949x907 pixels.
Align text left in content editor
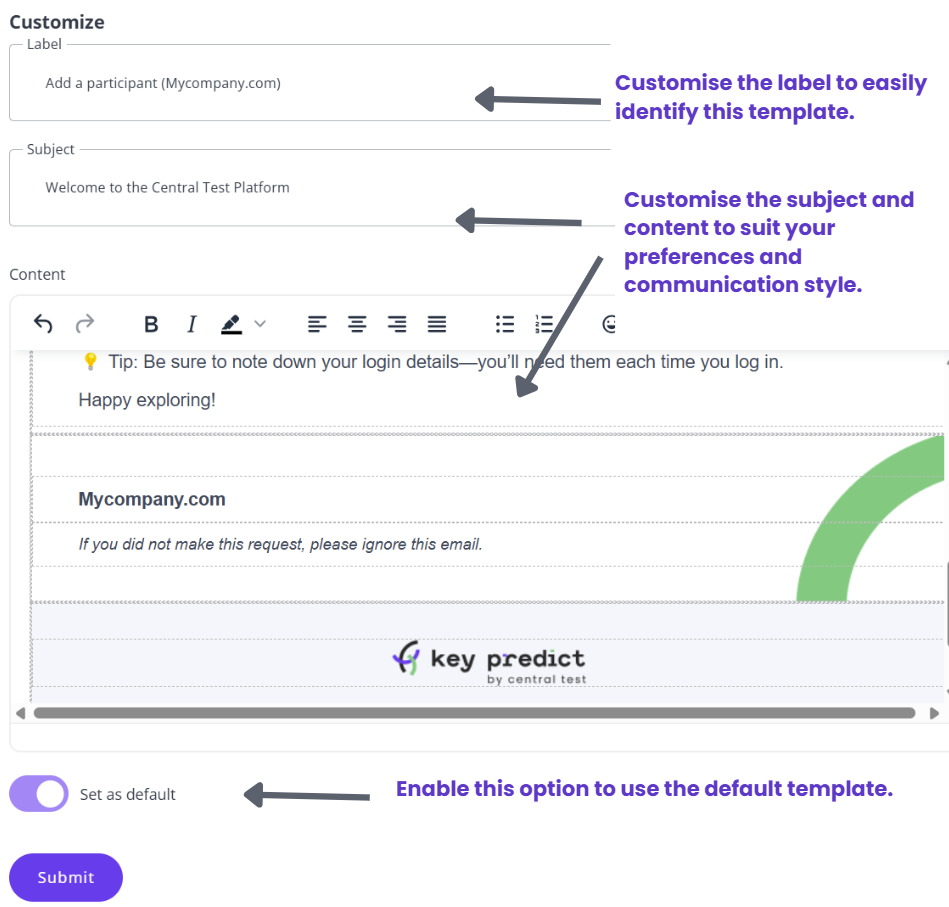(317, 324)
